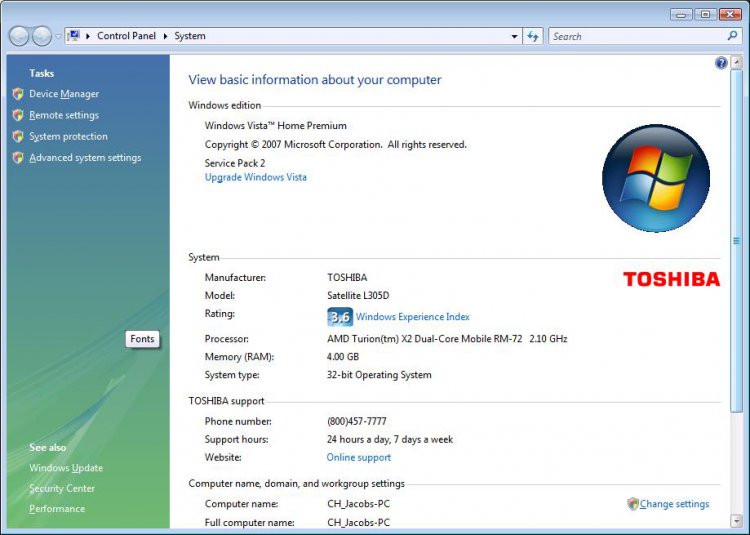The height and width of the screenshot is (535, 750).
Task: Click the computer icon in address bar
Action: tap(74, 36)
